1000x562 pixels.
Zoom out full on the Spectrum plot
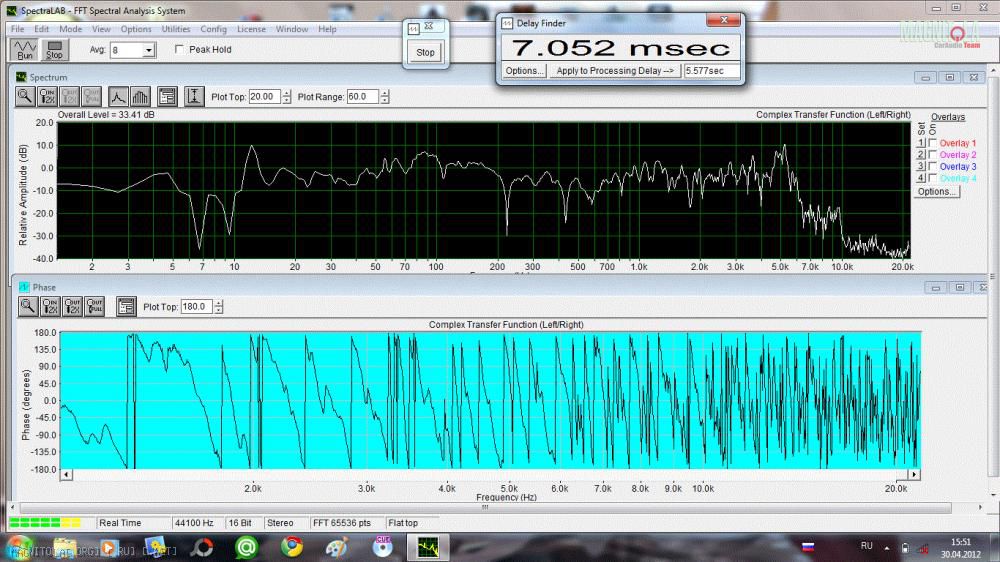click(92, 96)
